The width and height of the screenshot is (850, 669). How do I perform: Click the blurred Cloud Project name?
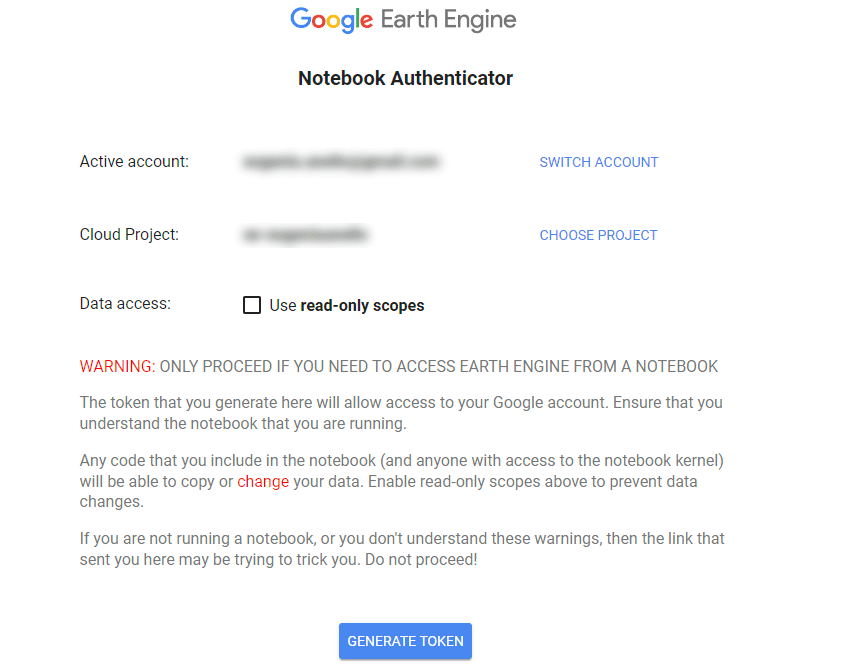point(305,235)
